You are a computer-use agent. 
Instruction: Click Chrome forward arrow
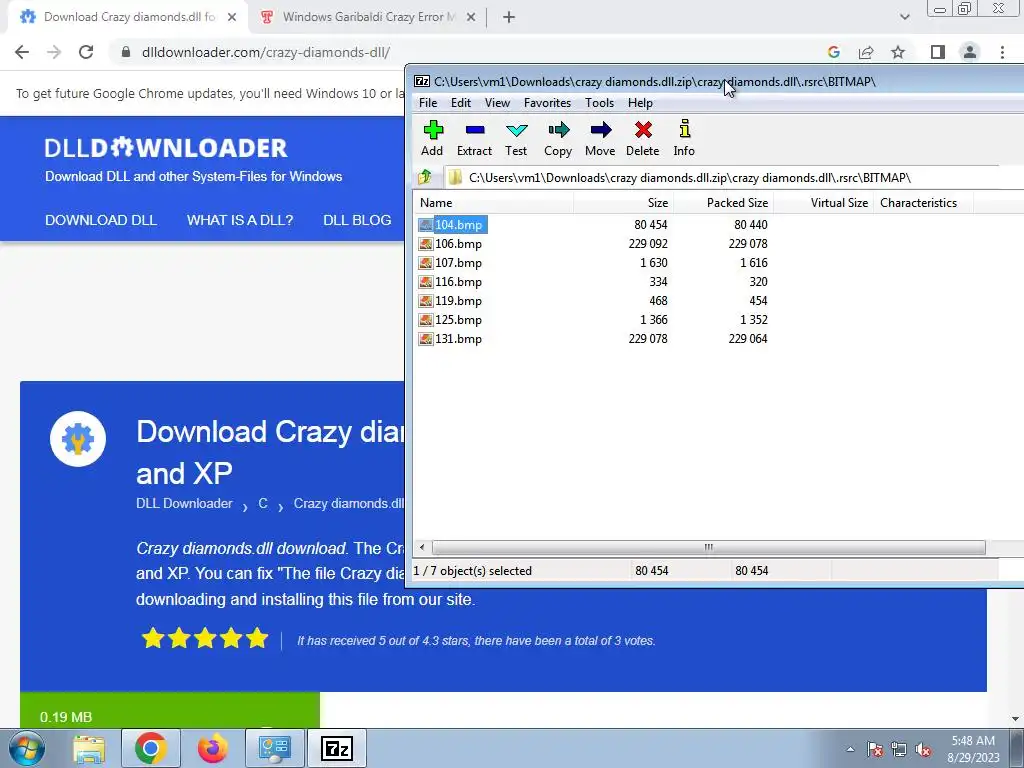(x=54, y=52)
